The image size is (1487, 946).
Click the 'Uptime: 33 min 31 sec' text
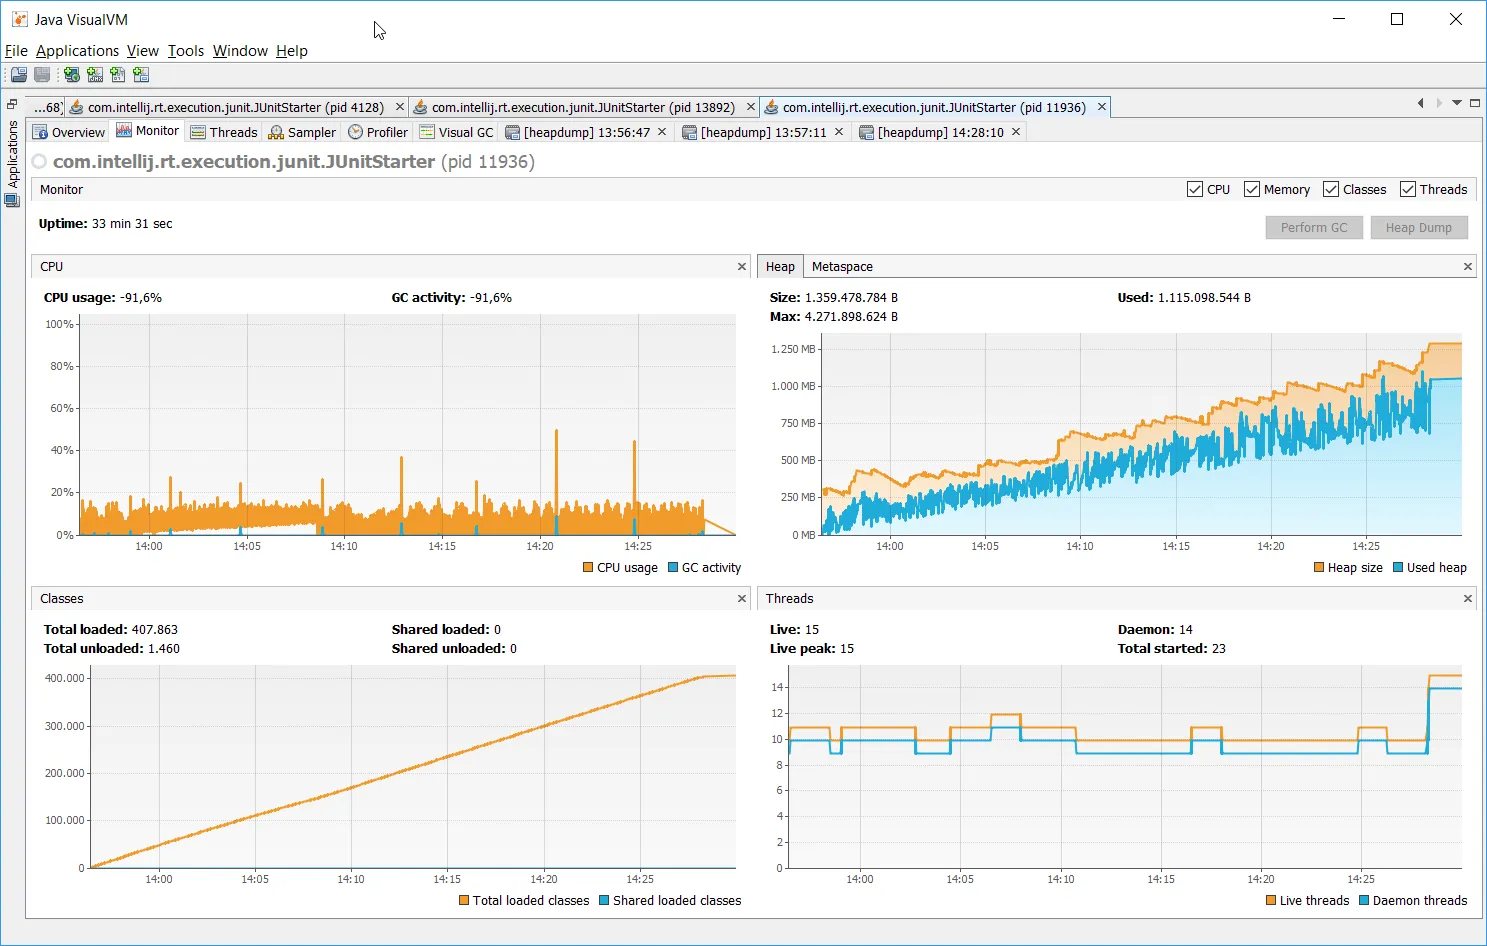click(105, 224)
